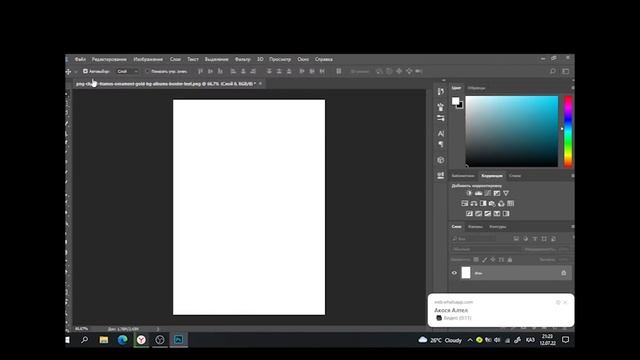The height and width of the screenshot is (360, 640).
Task: Open the Brushes panel icon
Action: (440, 107)
